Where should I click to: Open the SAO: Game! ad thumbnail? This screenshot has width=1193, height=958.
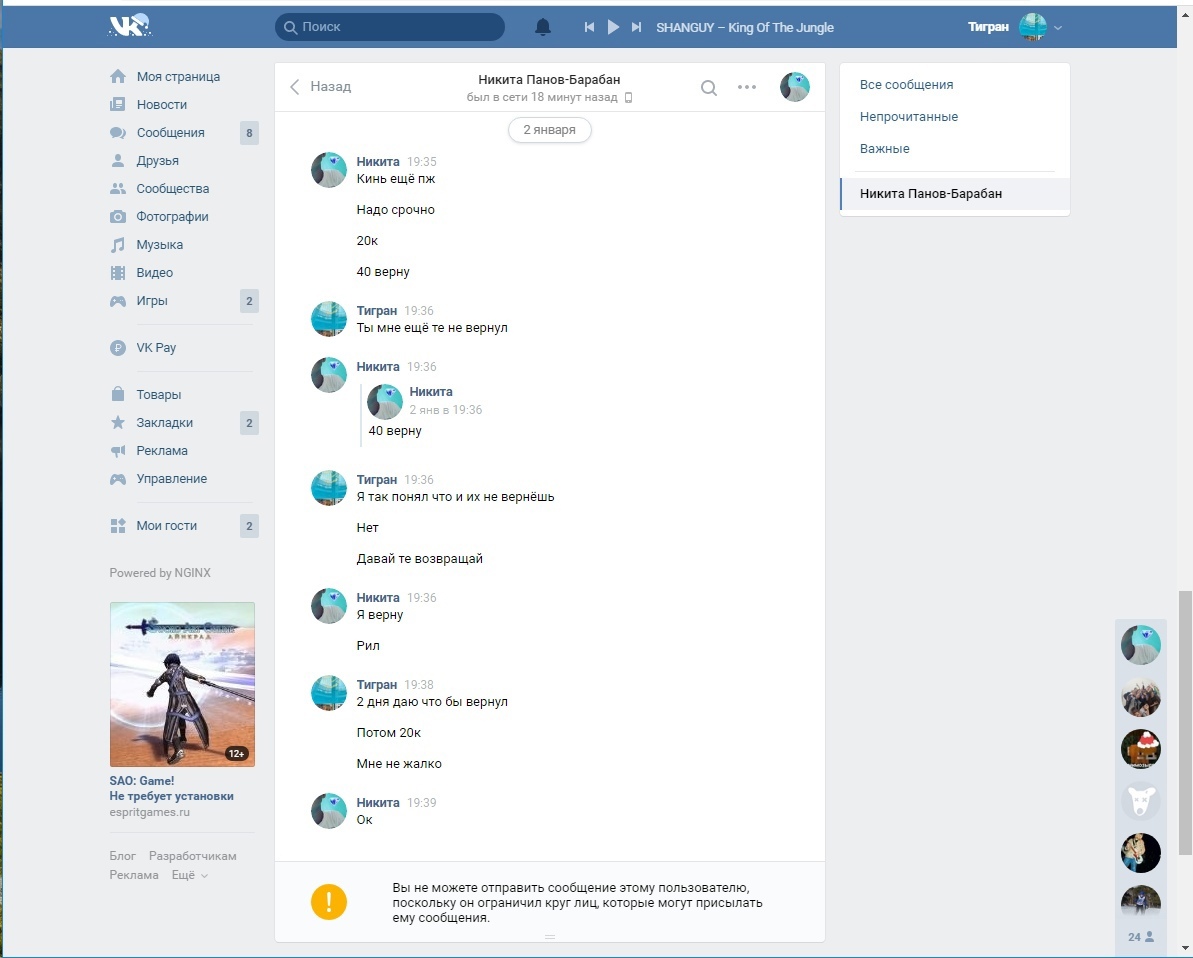point(182,684)
